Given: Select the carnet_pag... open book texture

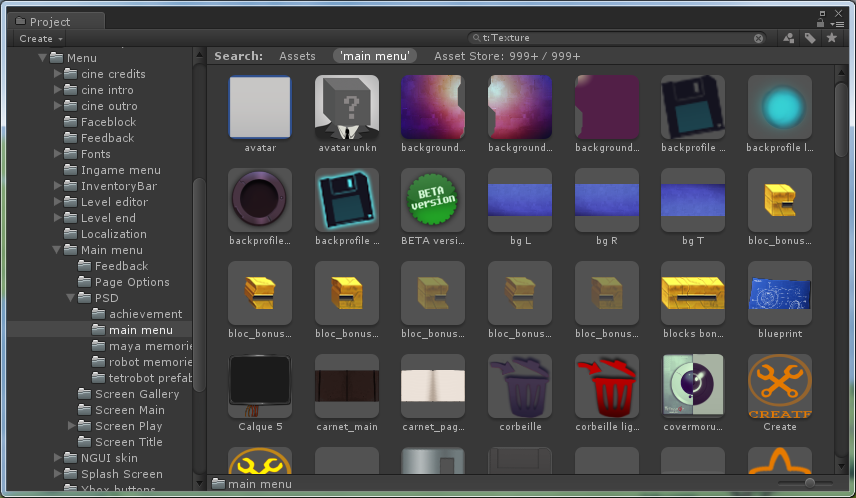Looking at the screenshot, I should pos(433,386).
